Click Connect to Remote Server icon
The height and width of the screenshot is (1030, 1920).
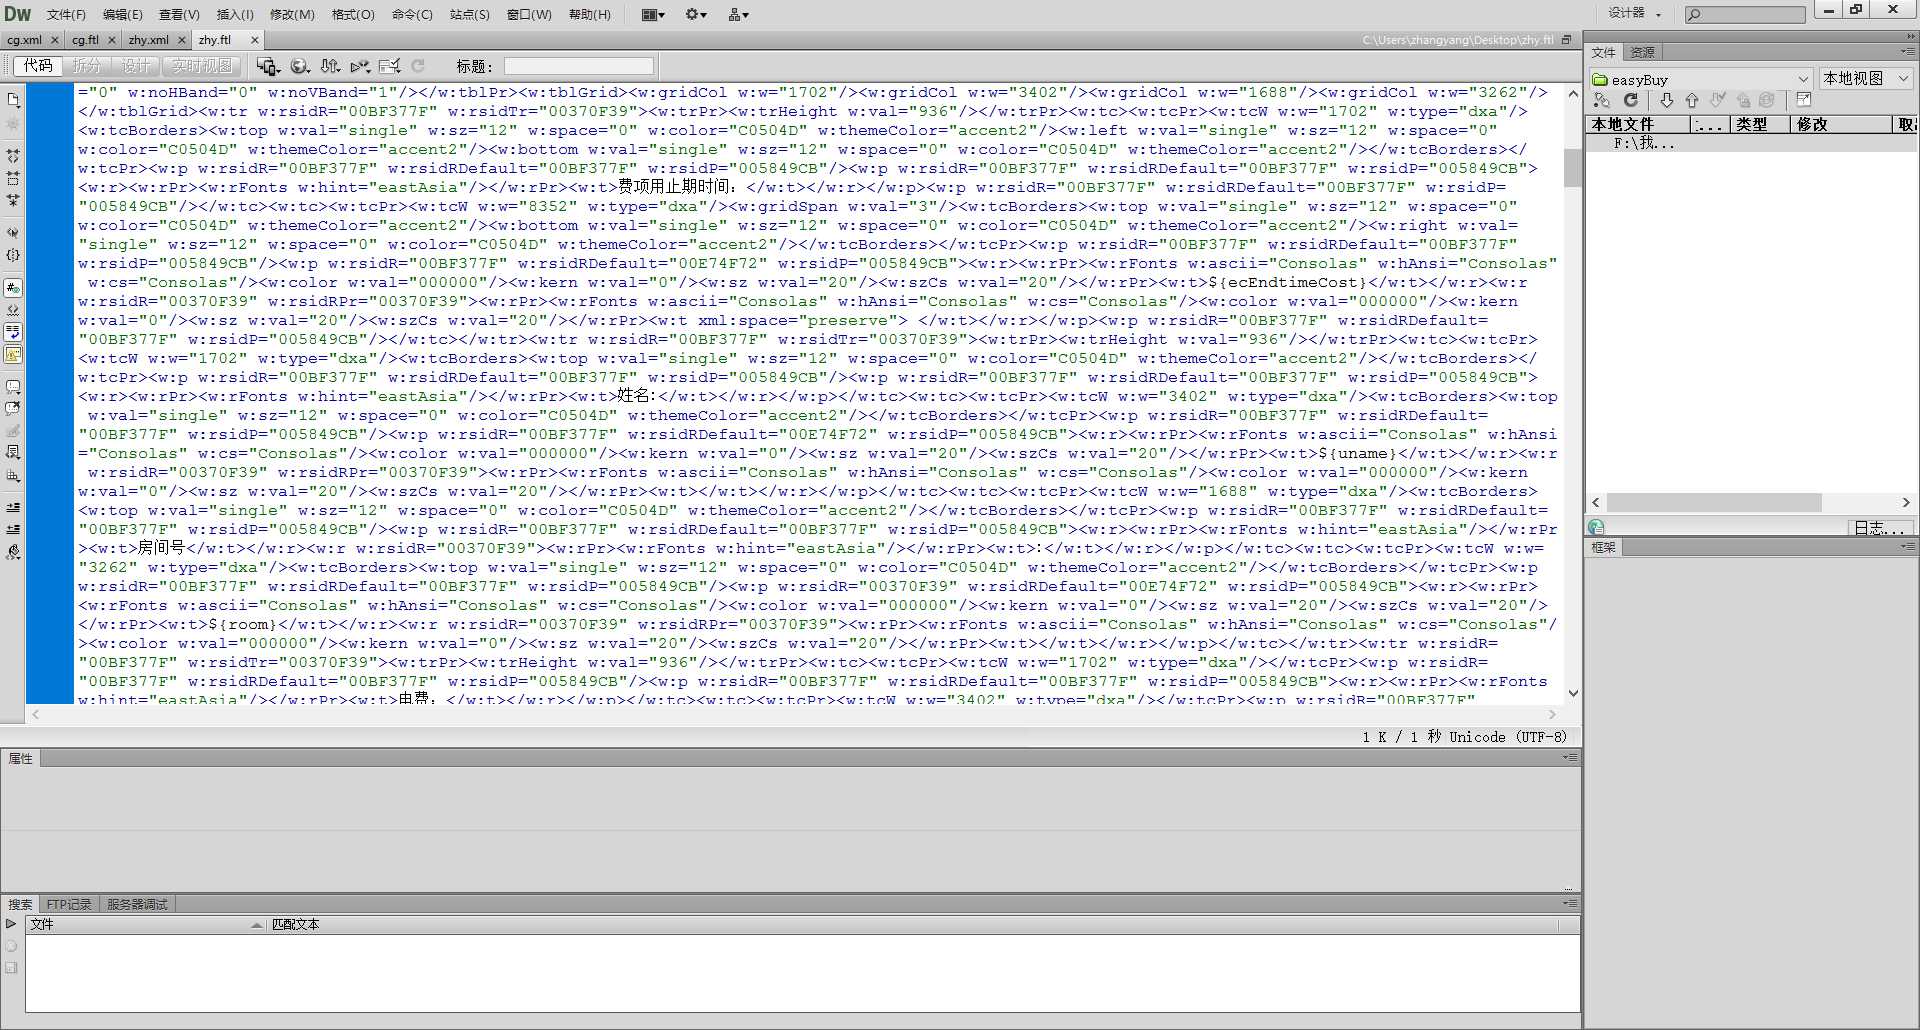tap(1602, 100)
